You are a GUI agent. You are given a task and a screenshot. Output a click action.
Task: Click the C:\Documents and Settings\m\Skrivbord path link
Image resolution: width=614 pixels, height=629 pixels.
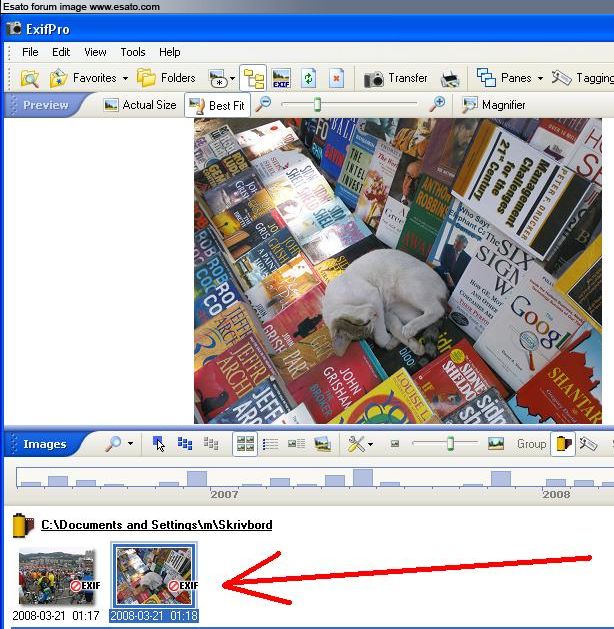[x=157, y=525]
